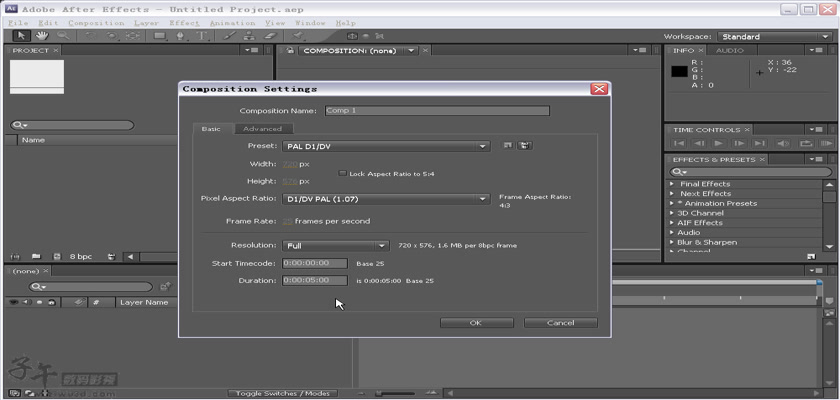Click OK in Composition Settings
840x400 pixels.
pyautogui.click(x=476, y=323)
